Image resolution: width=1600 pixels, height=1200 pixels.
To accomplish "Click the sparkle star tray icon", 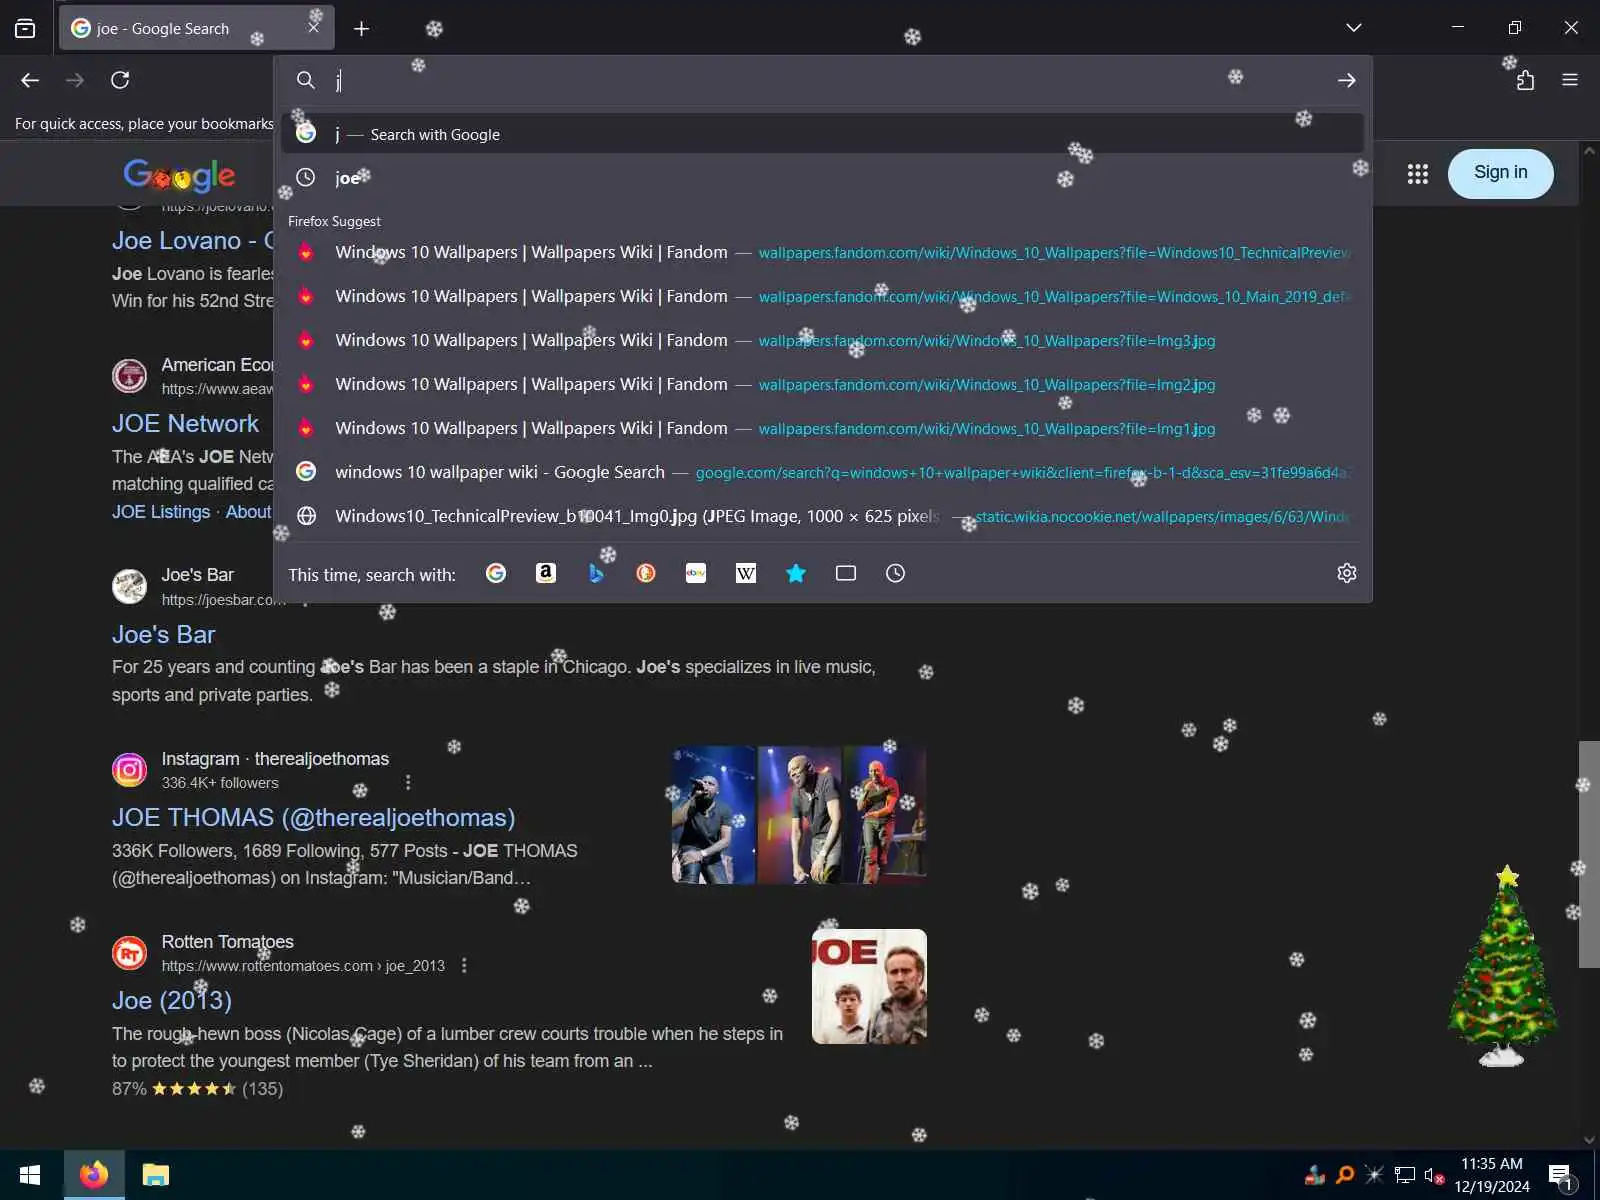I will point(1375,1176).
